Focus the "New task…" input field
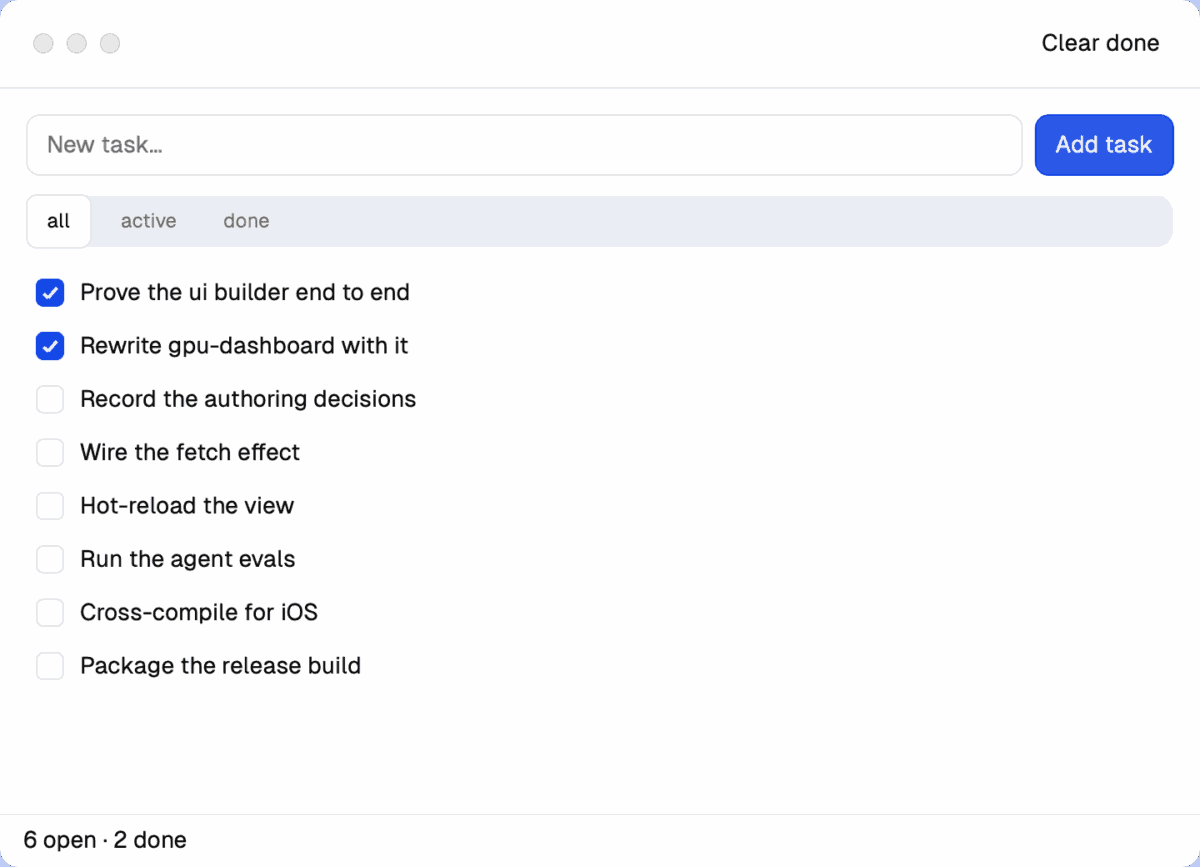1200x867 pixels. 524,145
